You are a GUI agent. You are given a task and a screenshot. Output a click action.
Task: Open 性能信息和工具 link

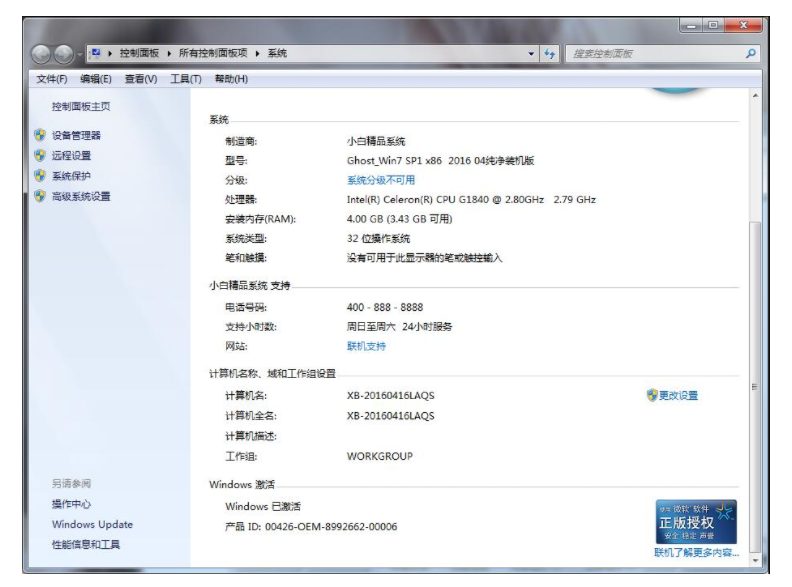(x=86, y=544)
